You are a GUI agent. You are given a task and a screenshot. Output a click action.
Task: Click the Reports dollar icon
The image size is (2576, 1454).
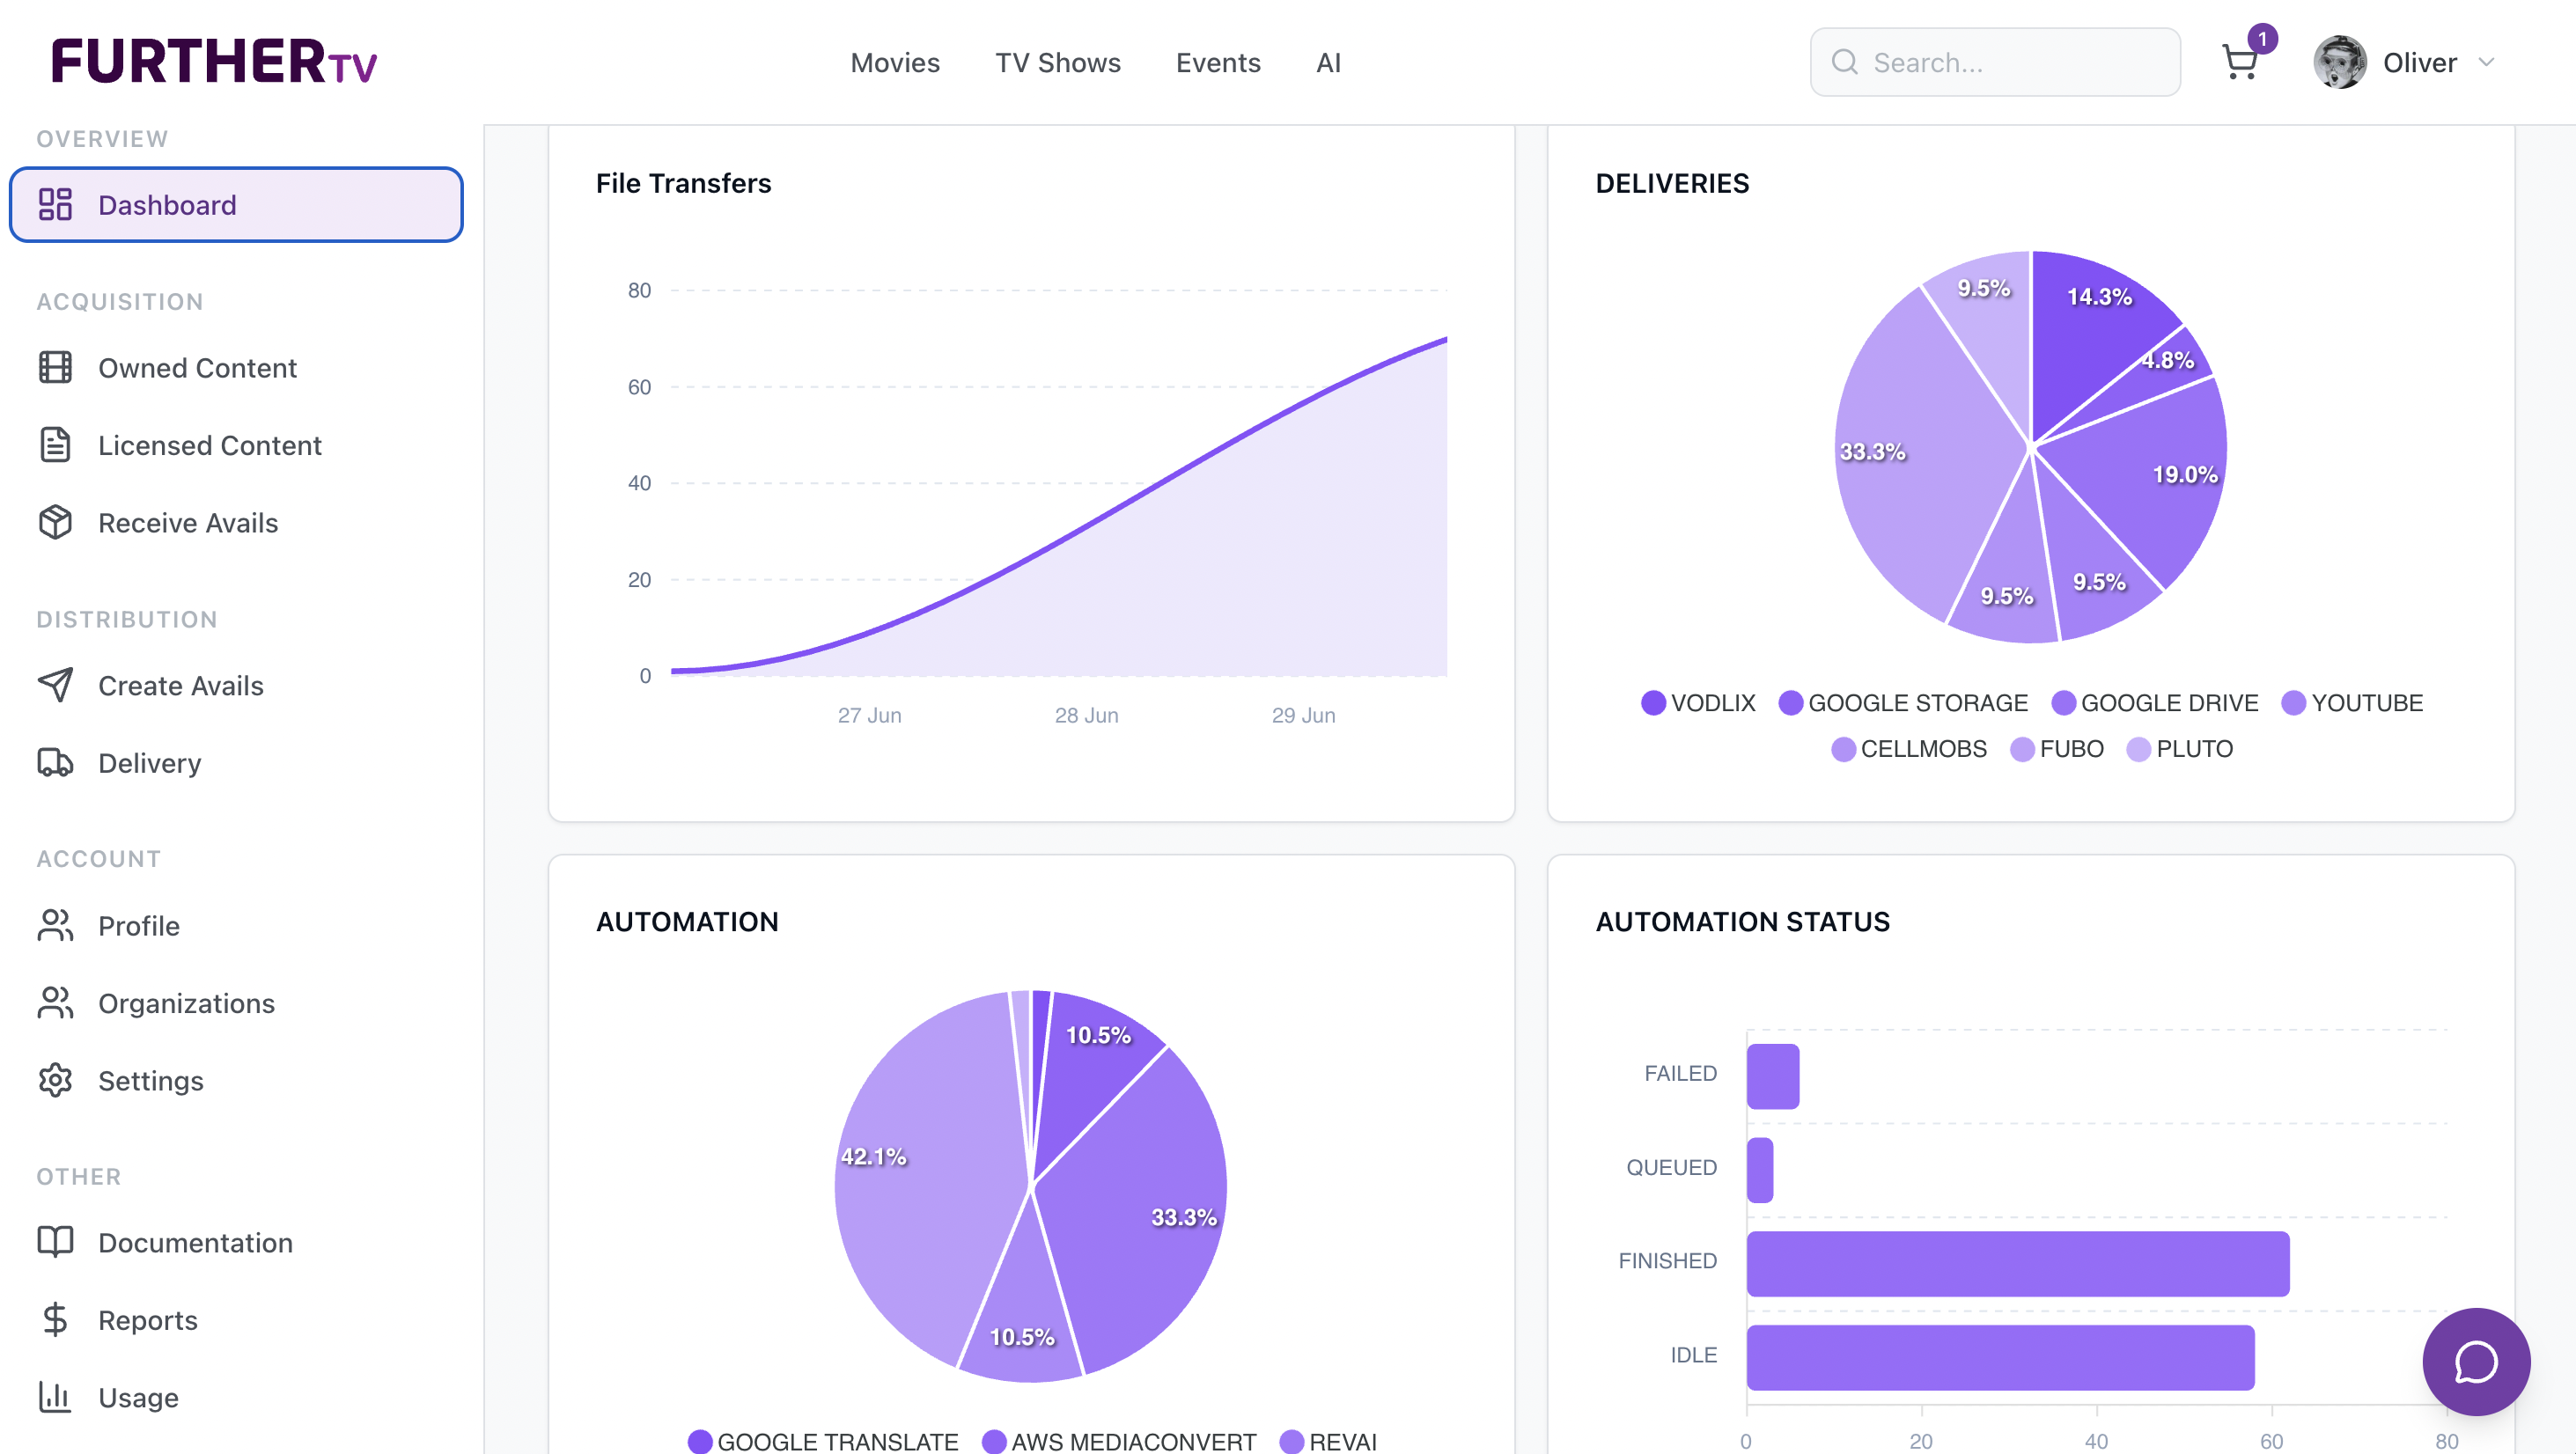55,1319
